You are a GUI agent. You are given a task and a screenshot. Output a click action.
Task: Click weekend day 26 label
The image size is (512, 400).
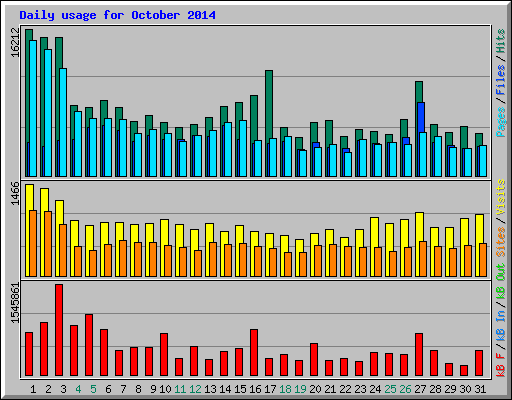pyautogui.click(x=405, y=389)
